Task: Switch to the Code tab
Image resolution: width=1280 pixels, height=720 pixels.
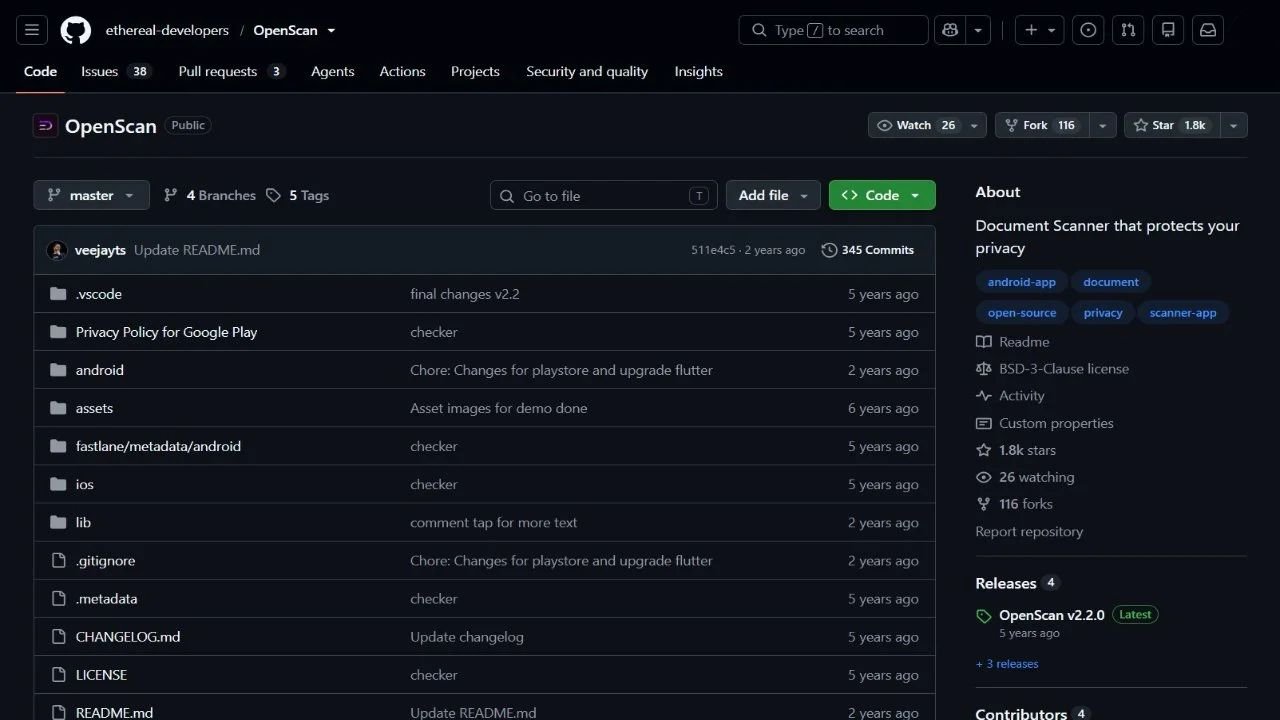Action: point(40,71)
